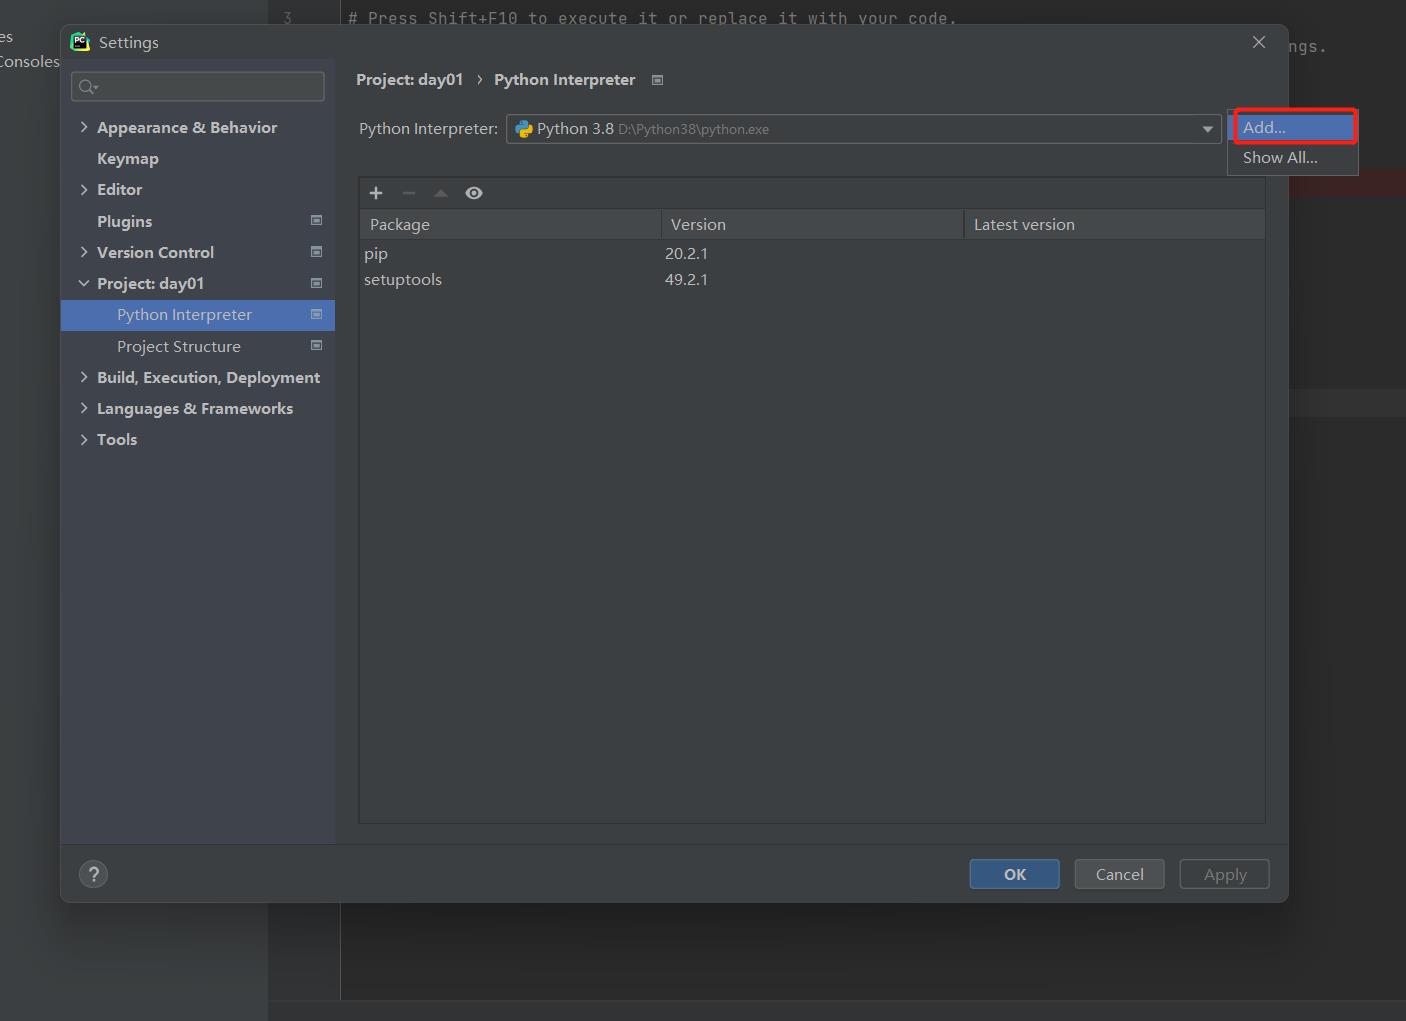Sort by the Package column header
Image resolution: width=1406 pixels, height=1021 pixels.
click(x=510, y=224)
